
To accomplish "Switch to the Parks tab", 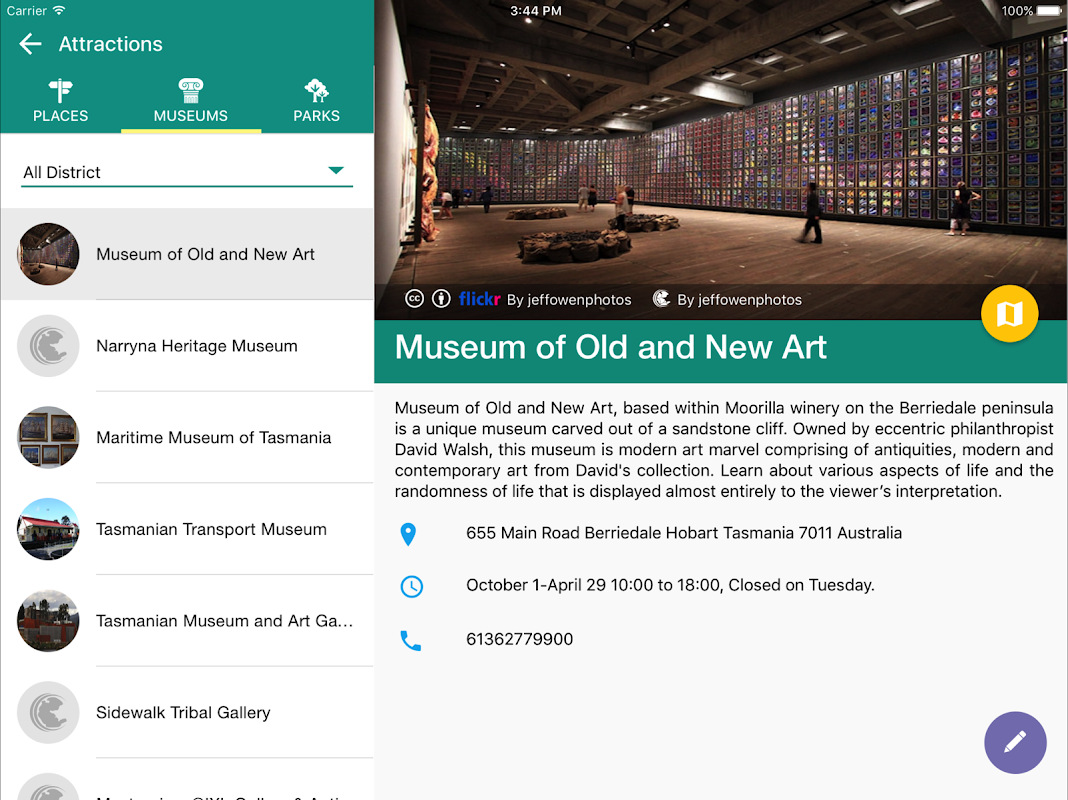I will click(317, 101).
